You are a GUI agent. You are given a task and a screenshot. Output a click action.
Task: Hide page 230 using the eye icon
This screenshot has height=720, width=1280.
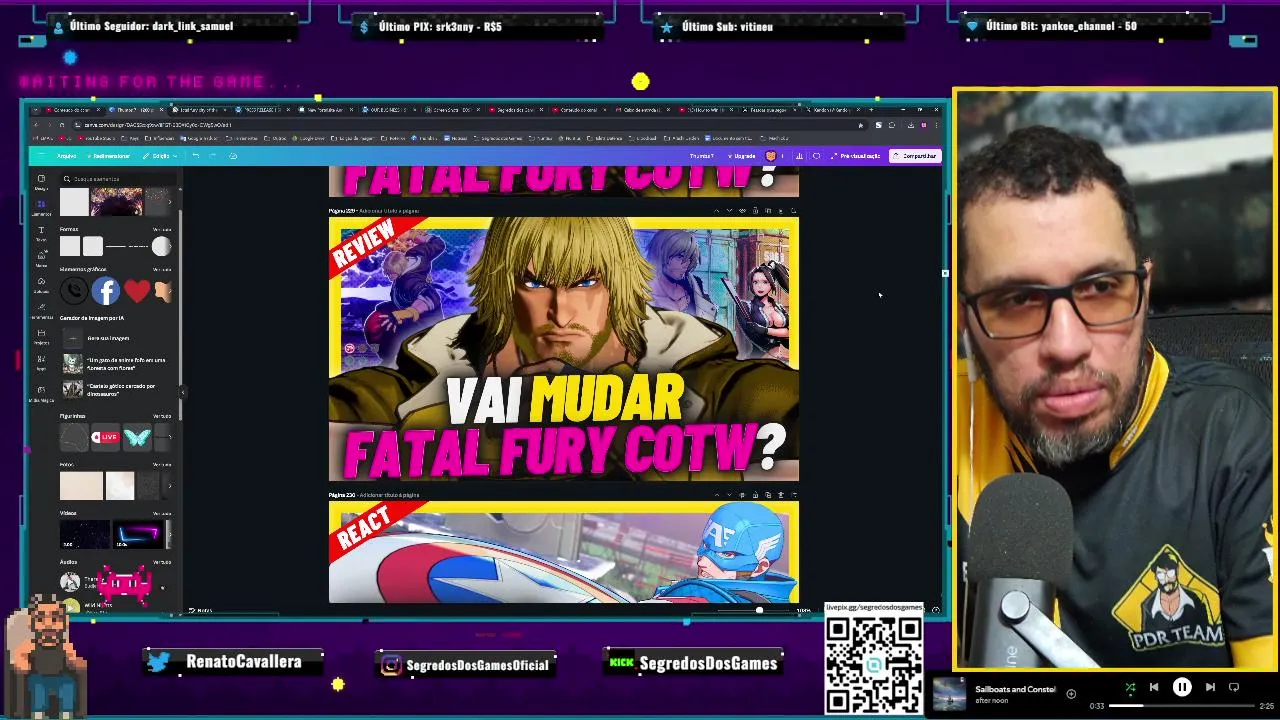click(742, 495)
